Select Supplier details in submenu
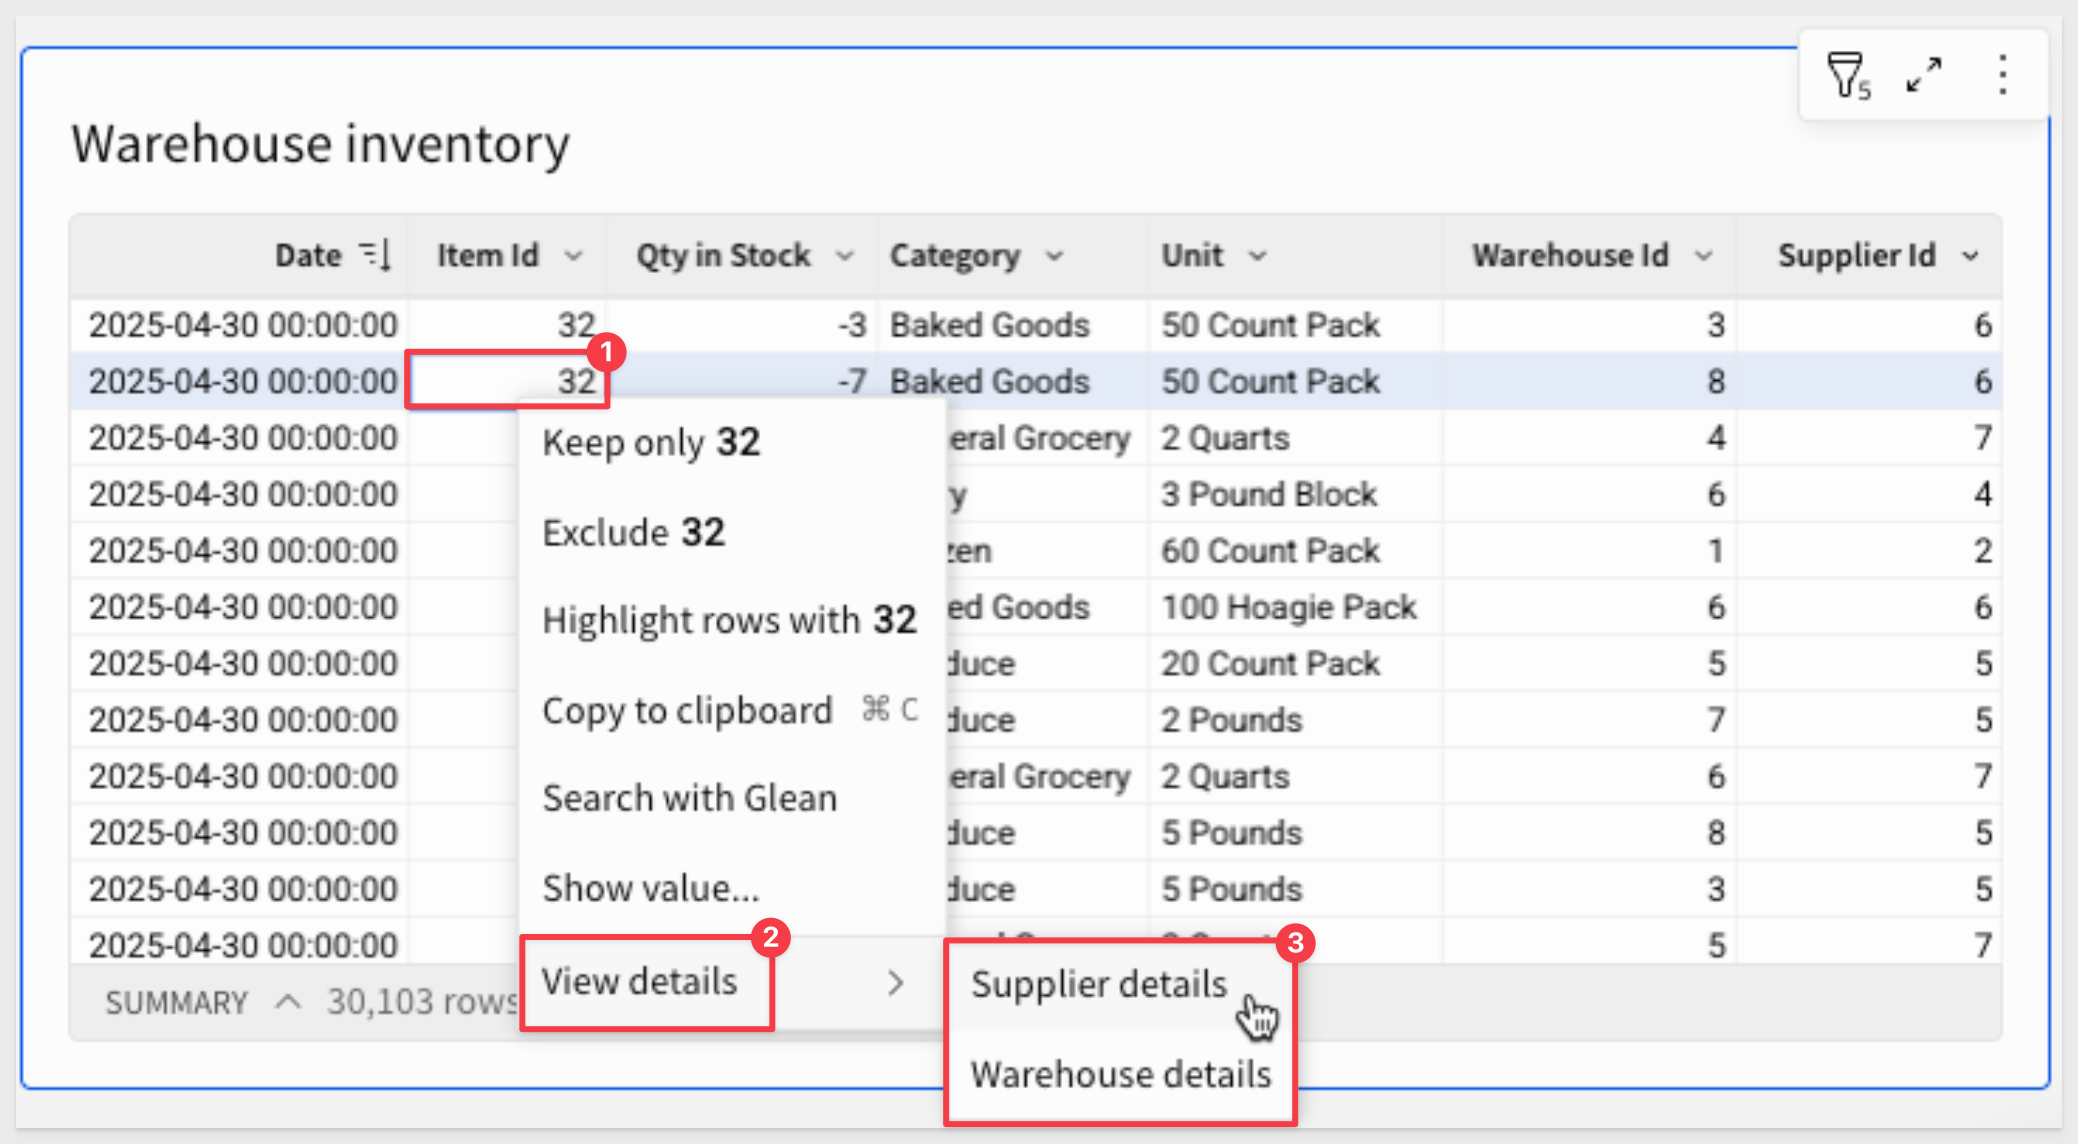The height and width of the screenshot is (1144, 2078). [1098, 985]
